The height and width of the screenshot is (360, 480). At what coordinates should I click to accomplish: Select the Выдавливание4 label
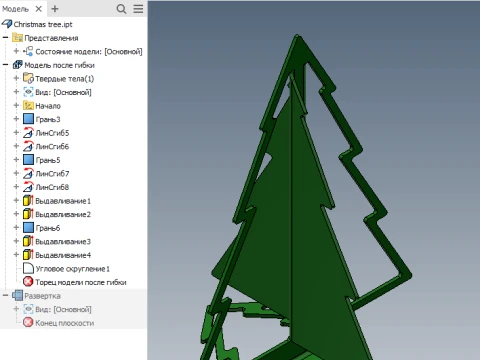point(63,255)
